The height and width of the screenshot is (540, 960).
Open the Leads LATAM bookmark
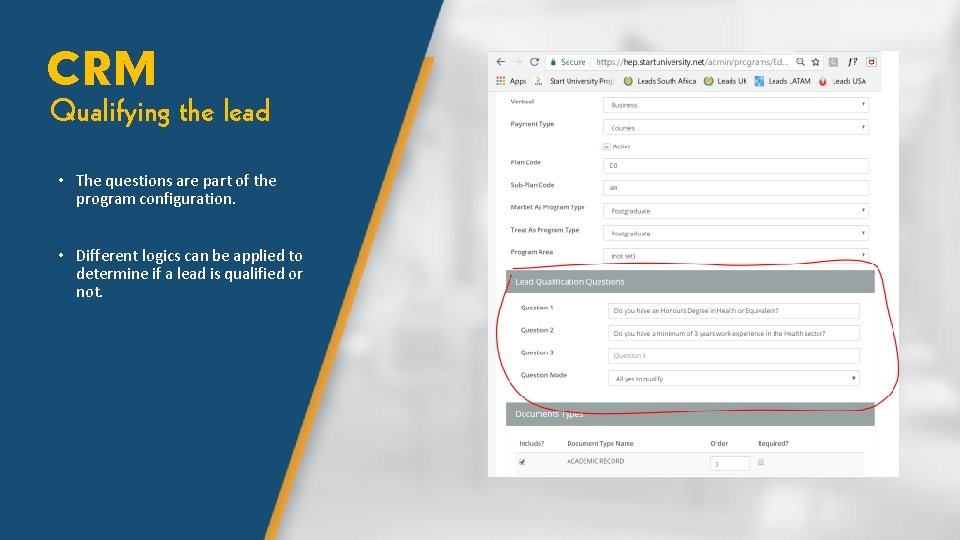point(789,81)
